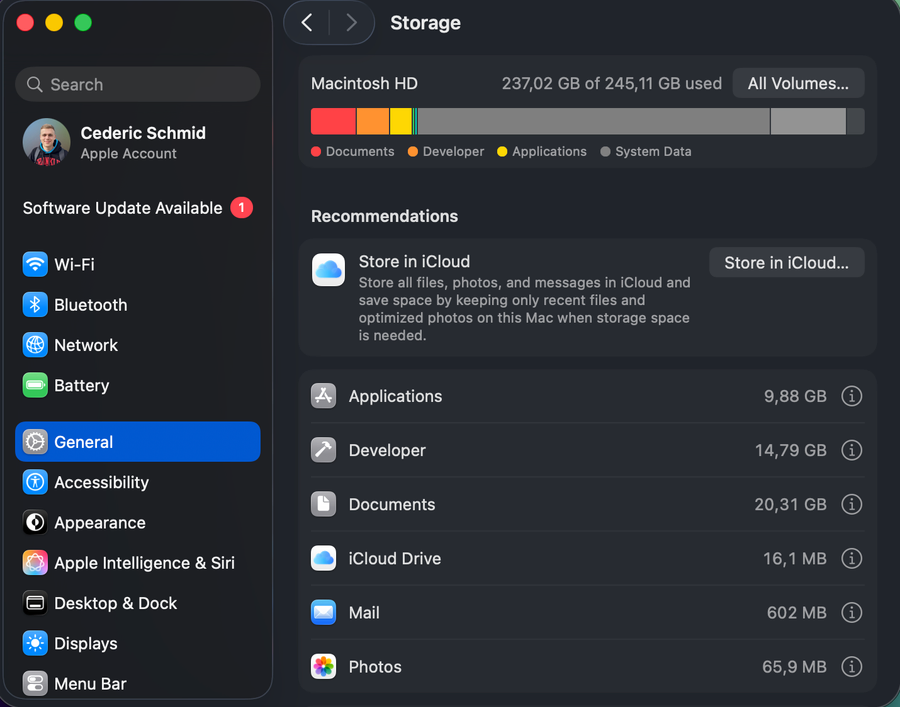Screen dimensions: 900x707
Task: Show info for Developer storage
Action: coord(852,450)
